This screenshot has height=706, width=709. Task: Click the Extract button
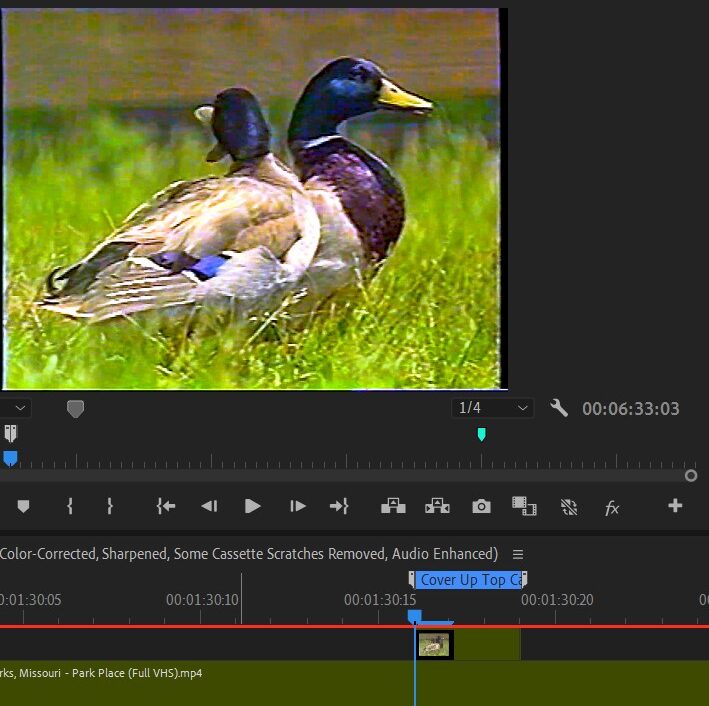(437, 506)
